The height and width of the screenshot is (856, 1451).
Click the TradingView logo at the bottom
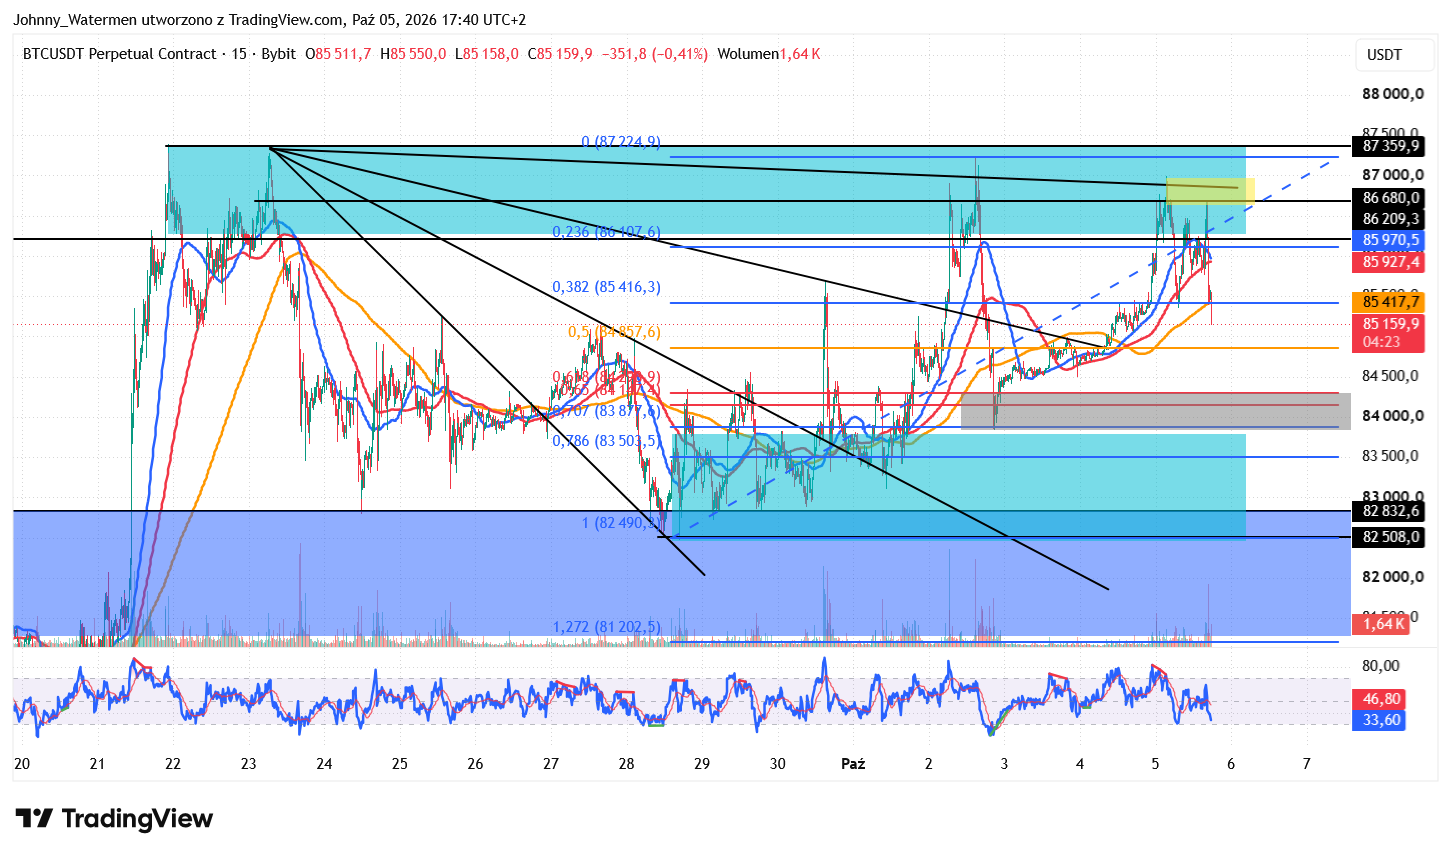click(114, 819)
